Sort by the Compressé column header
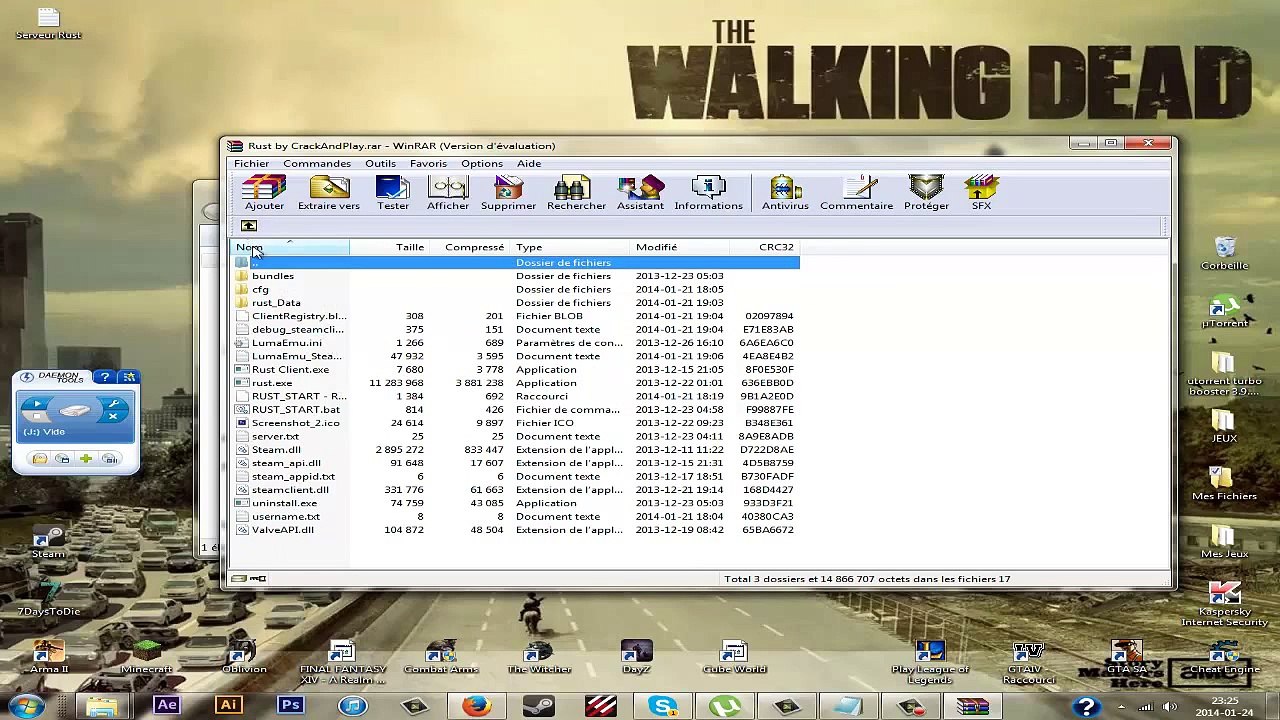Screen dimensions: 1280x720 click(469, 247)
